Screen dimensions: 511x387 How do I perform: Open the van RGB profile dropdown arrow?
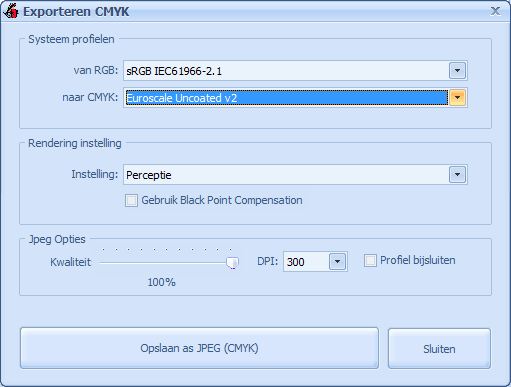coord(457,71)
